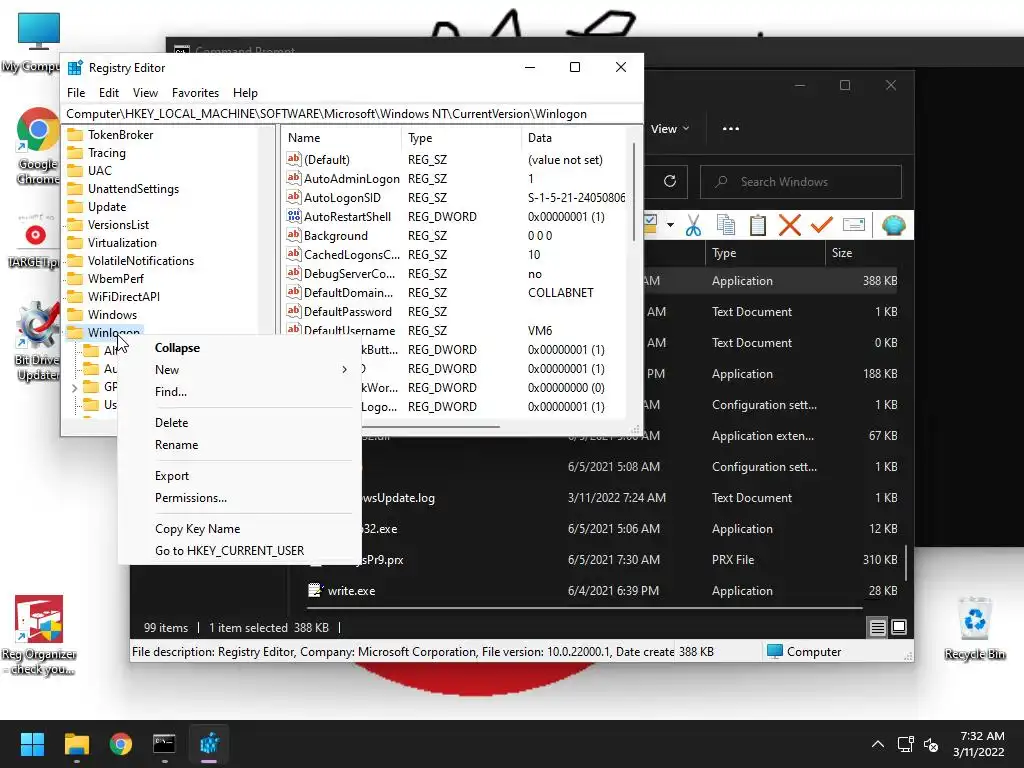Image resolution: width=1024 pixels, height=768 pixels.
Task: Select the Tracing key in the tree
Action: [107, 153]
